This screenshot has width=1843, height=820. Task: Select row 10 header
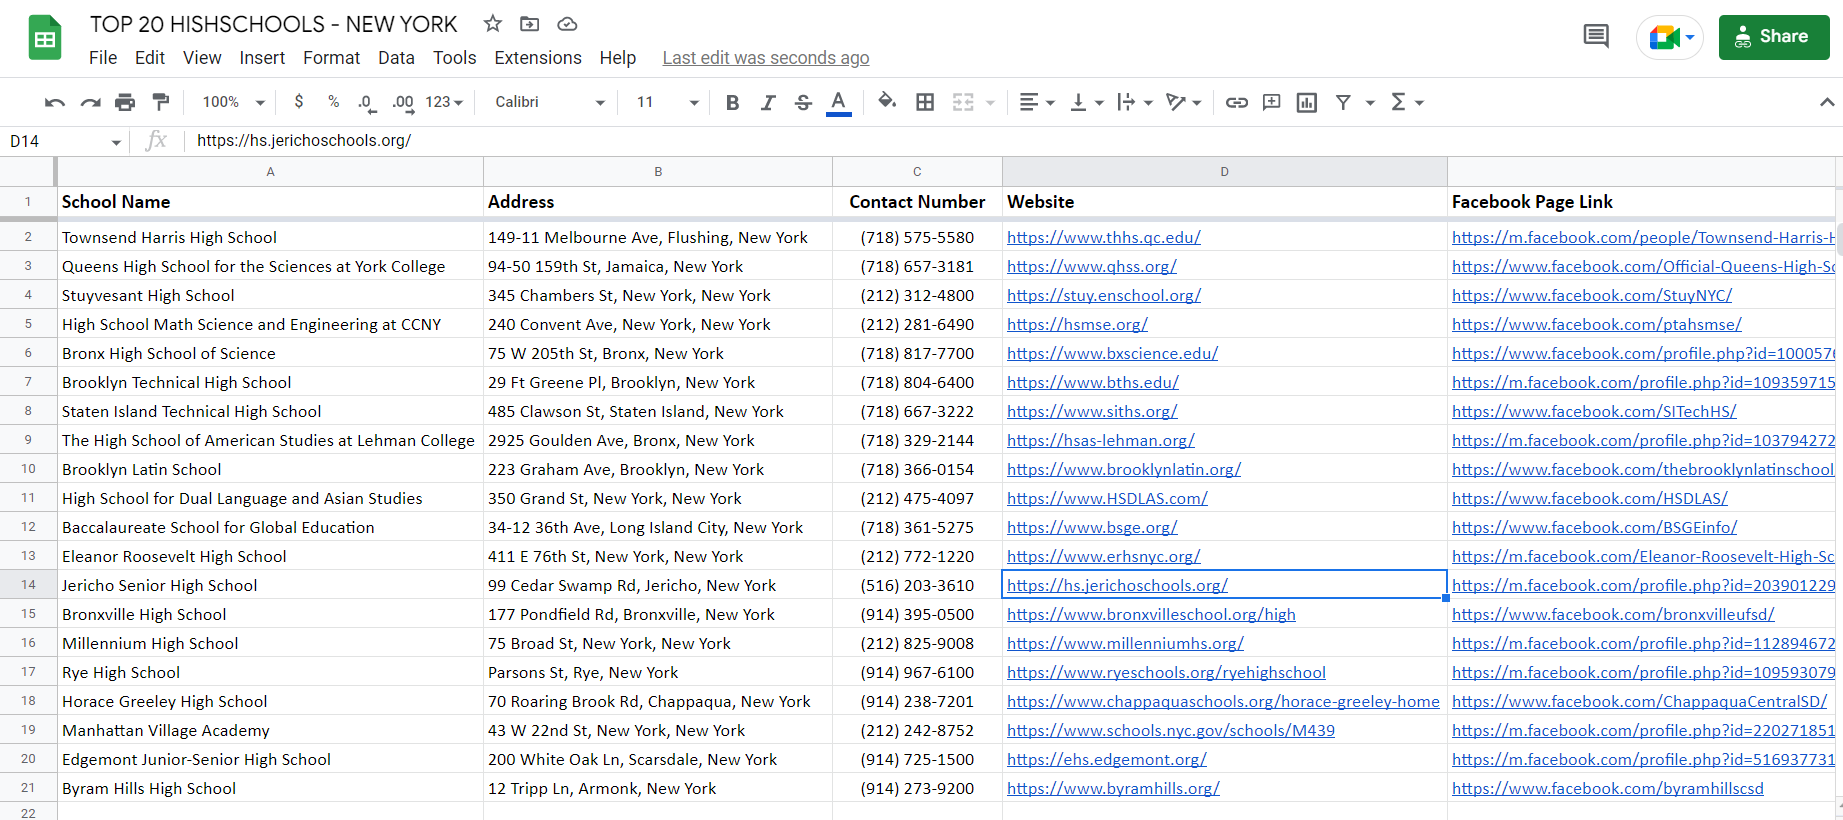tap(28, 469)
